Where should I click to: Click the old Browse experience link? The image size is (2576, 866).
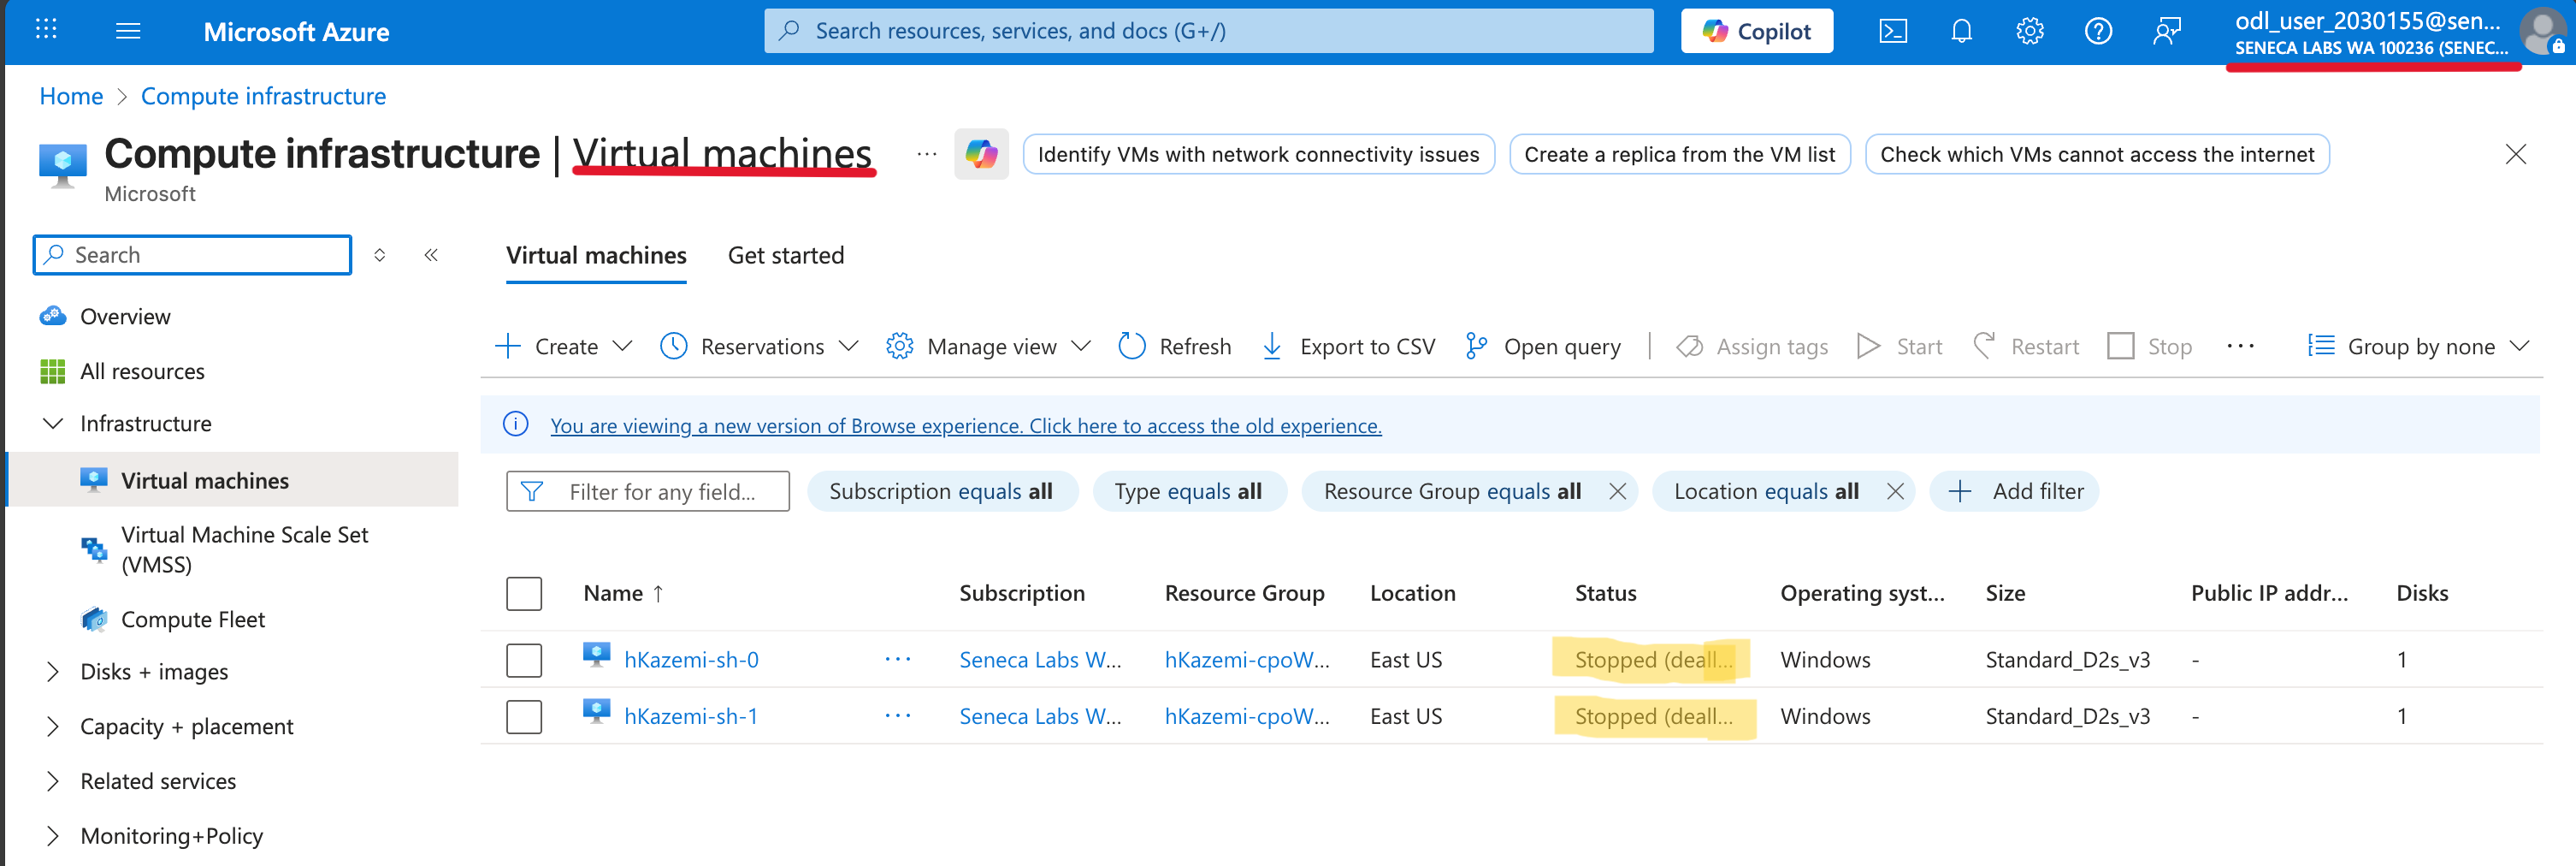965,425
